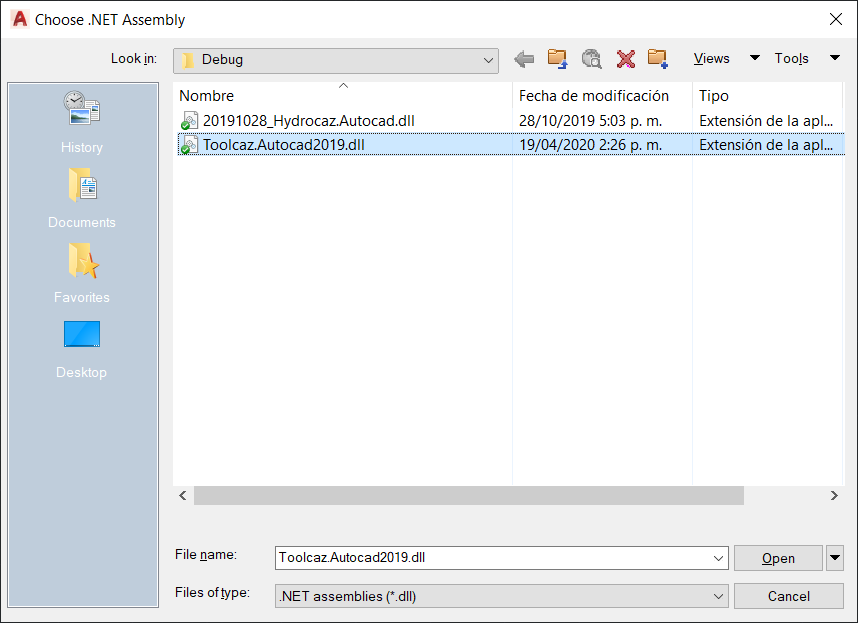Click 20191028_Hydrocaz.Autocad.dll file icon
Viewport: 858px width, 623px height.
(189, 121)
